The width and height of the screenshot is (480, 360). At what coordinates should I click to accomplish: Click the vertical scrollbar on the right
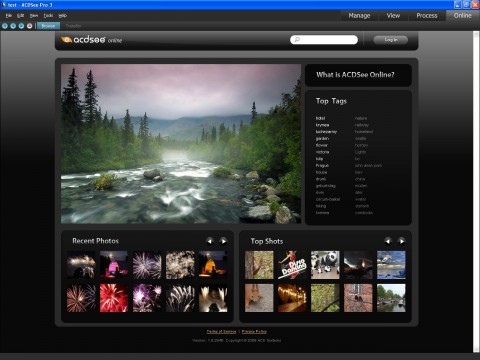(x=476, y=192)
